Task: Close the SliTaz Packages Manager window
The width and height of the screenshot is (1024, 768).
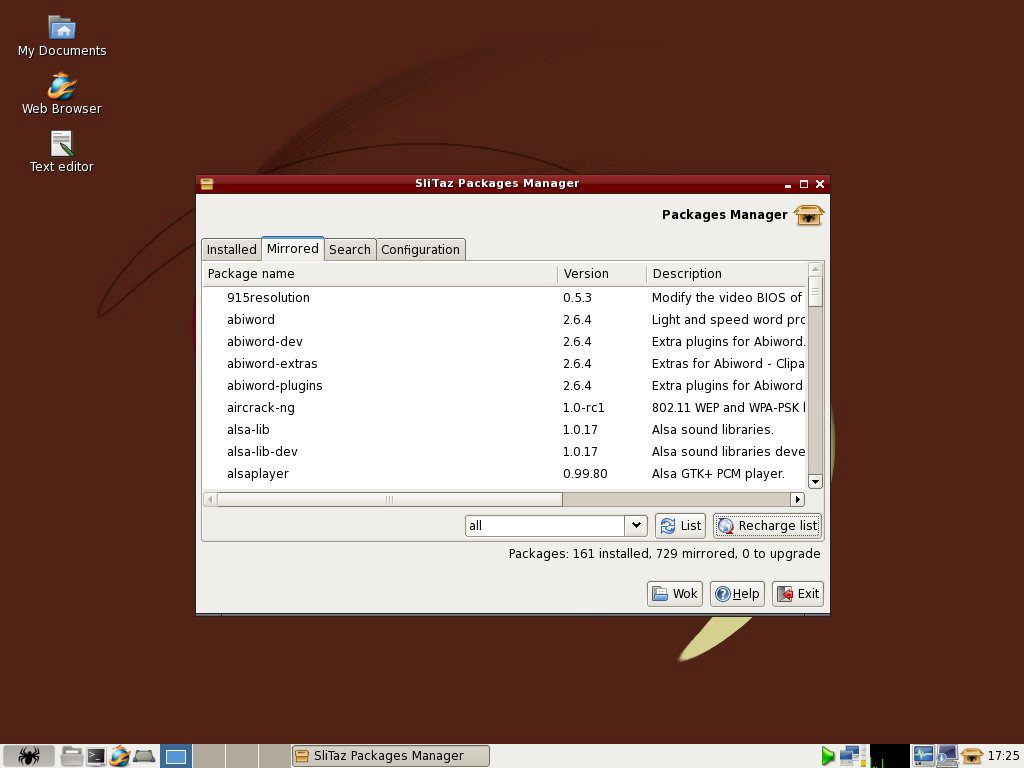Action: pyautogui.click(x=820, y=184)
